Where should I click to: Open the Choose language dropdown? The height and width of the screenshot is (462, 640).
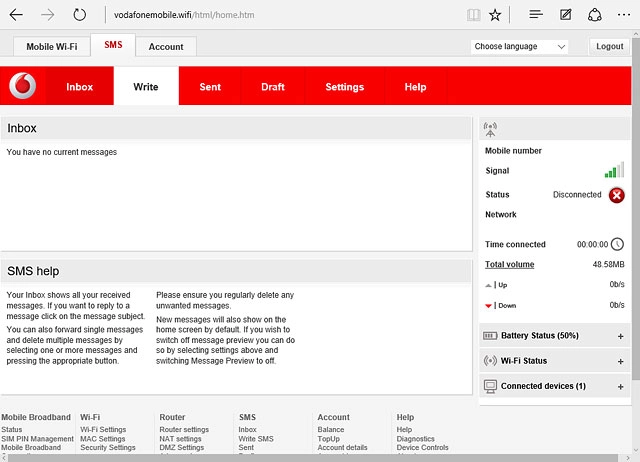[x=519, y=47]
